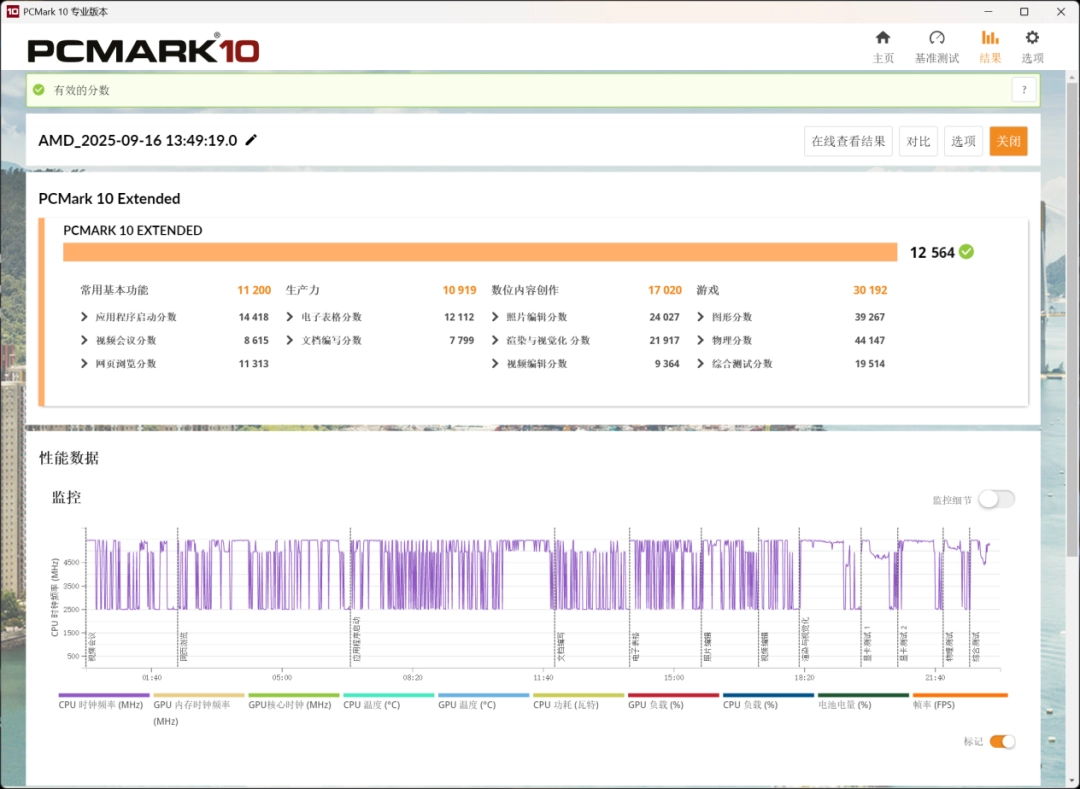Click the 24 027 photo editing score value
This screenshot has width=1080, height=789.
(x=664, y=317)
